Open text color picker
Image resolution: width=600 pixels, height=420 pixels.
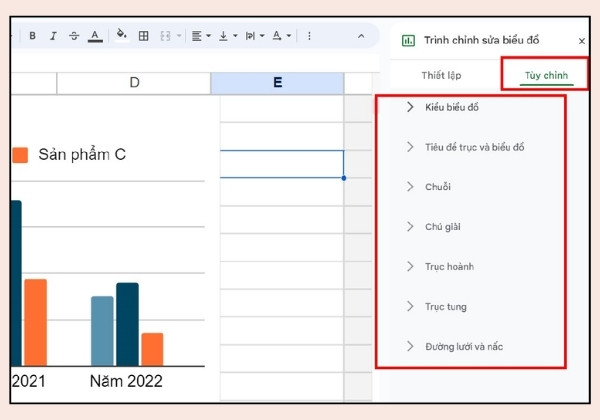(95, 36)
